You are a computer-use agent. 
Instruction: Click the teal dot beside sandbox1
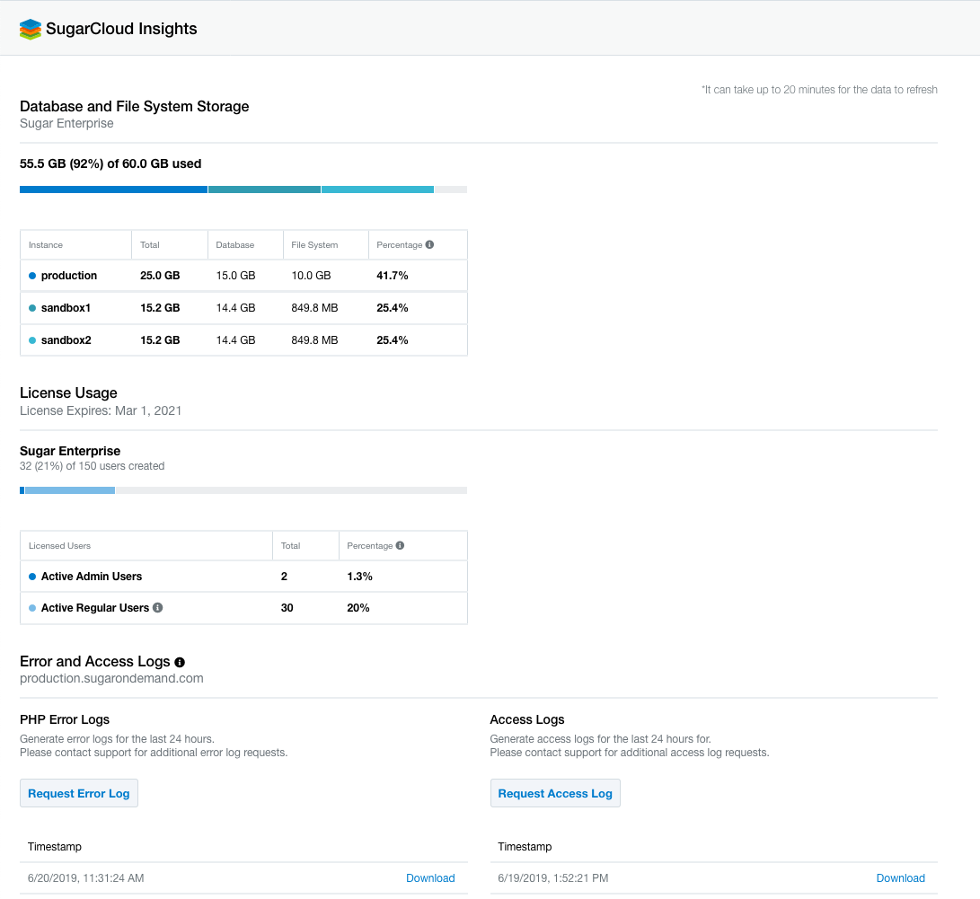coord(32,308)
